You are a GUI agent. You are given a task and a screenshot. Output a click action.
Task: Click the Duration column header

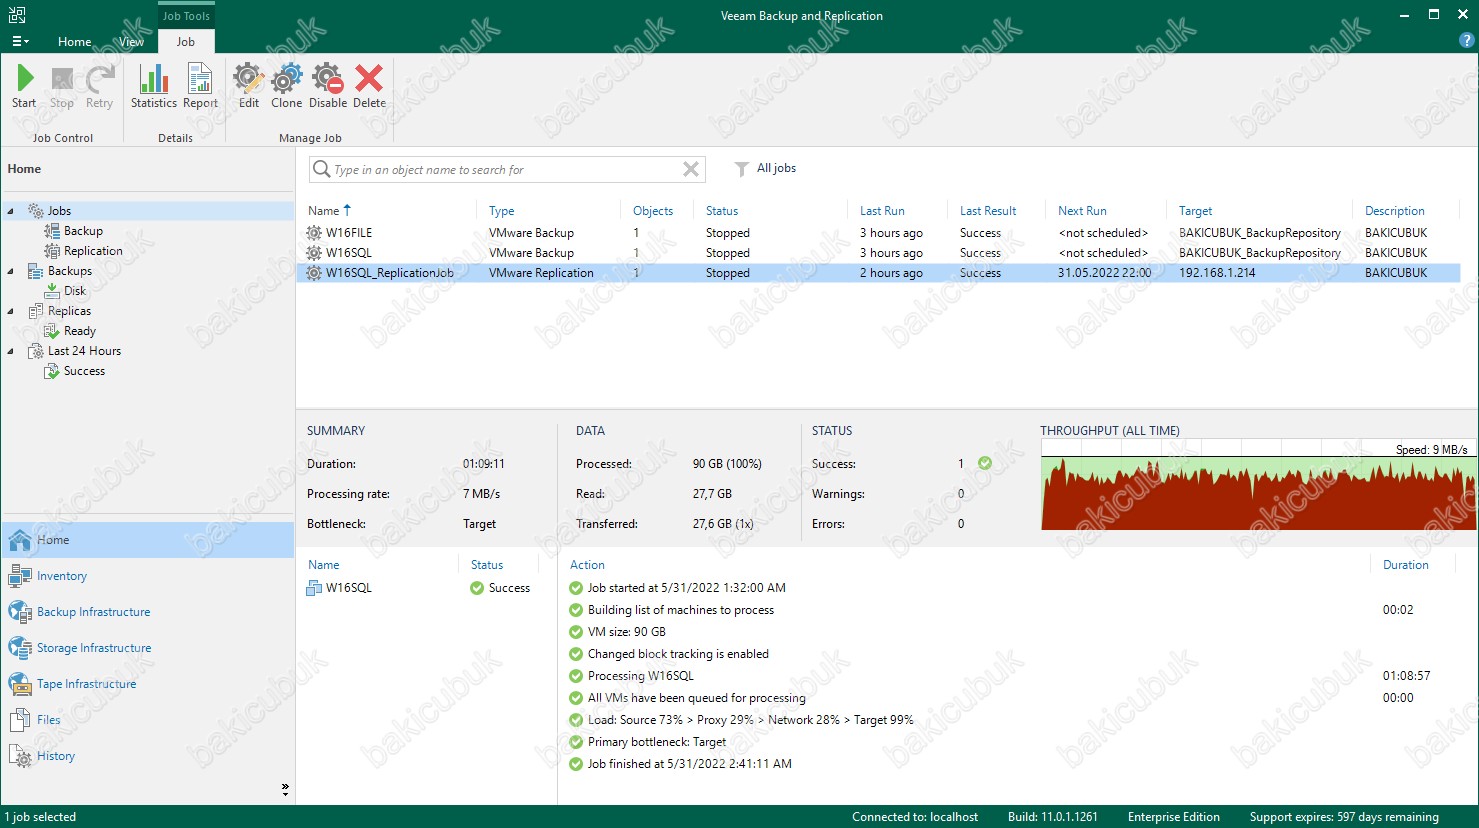tap(1405, 565)
